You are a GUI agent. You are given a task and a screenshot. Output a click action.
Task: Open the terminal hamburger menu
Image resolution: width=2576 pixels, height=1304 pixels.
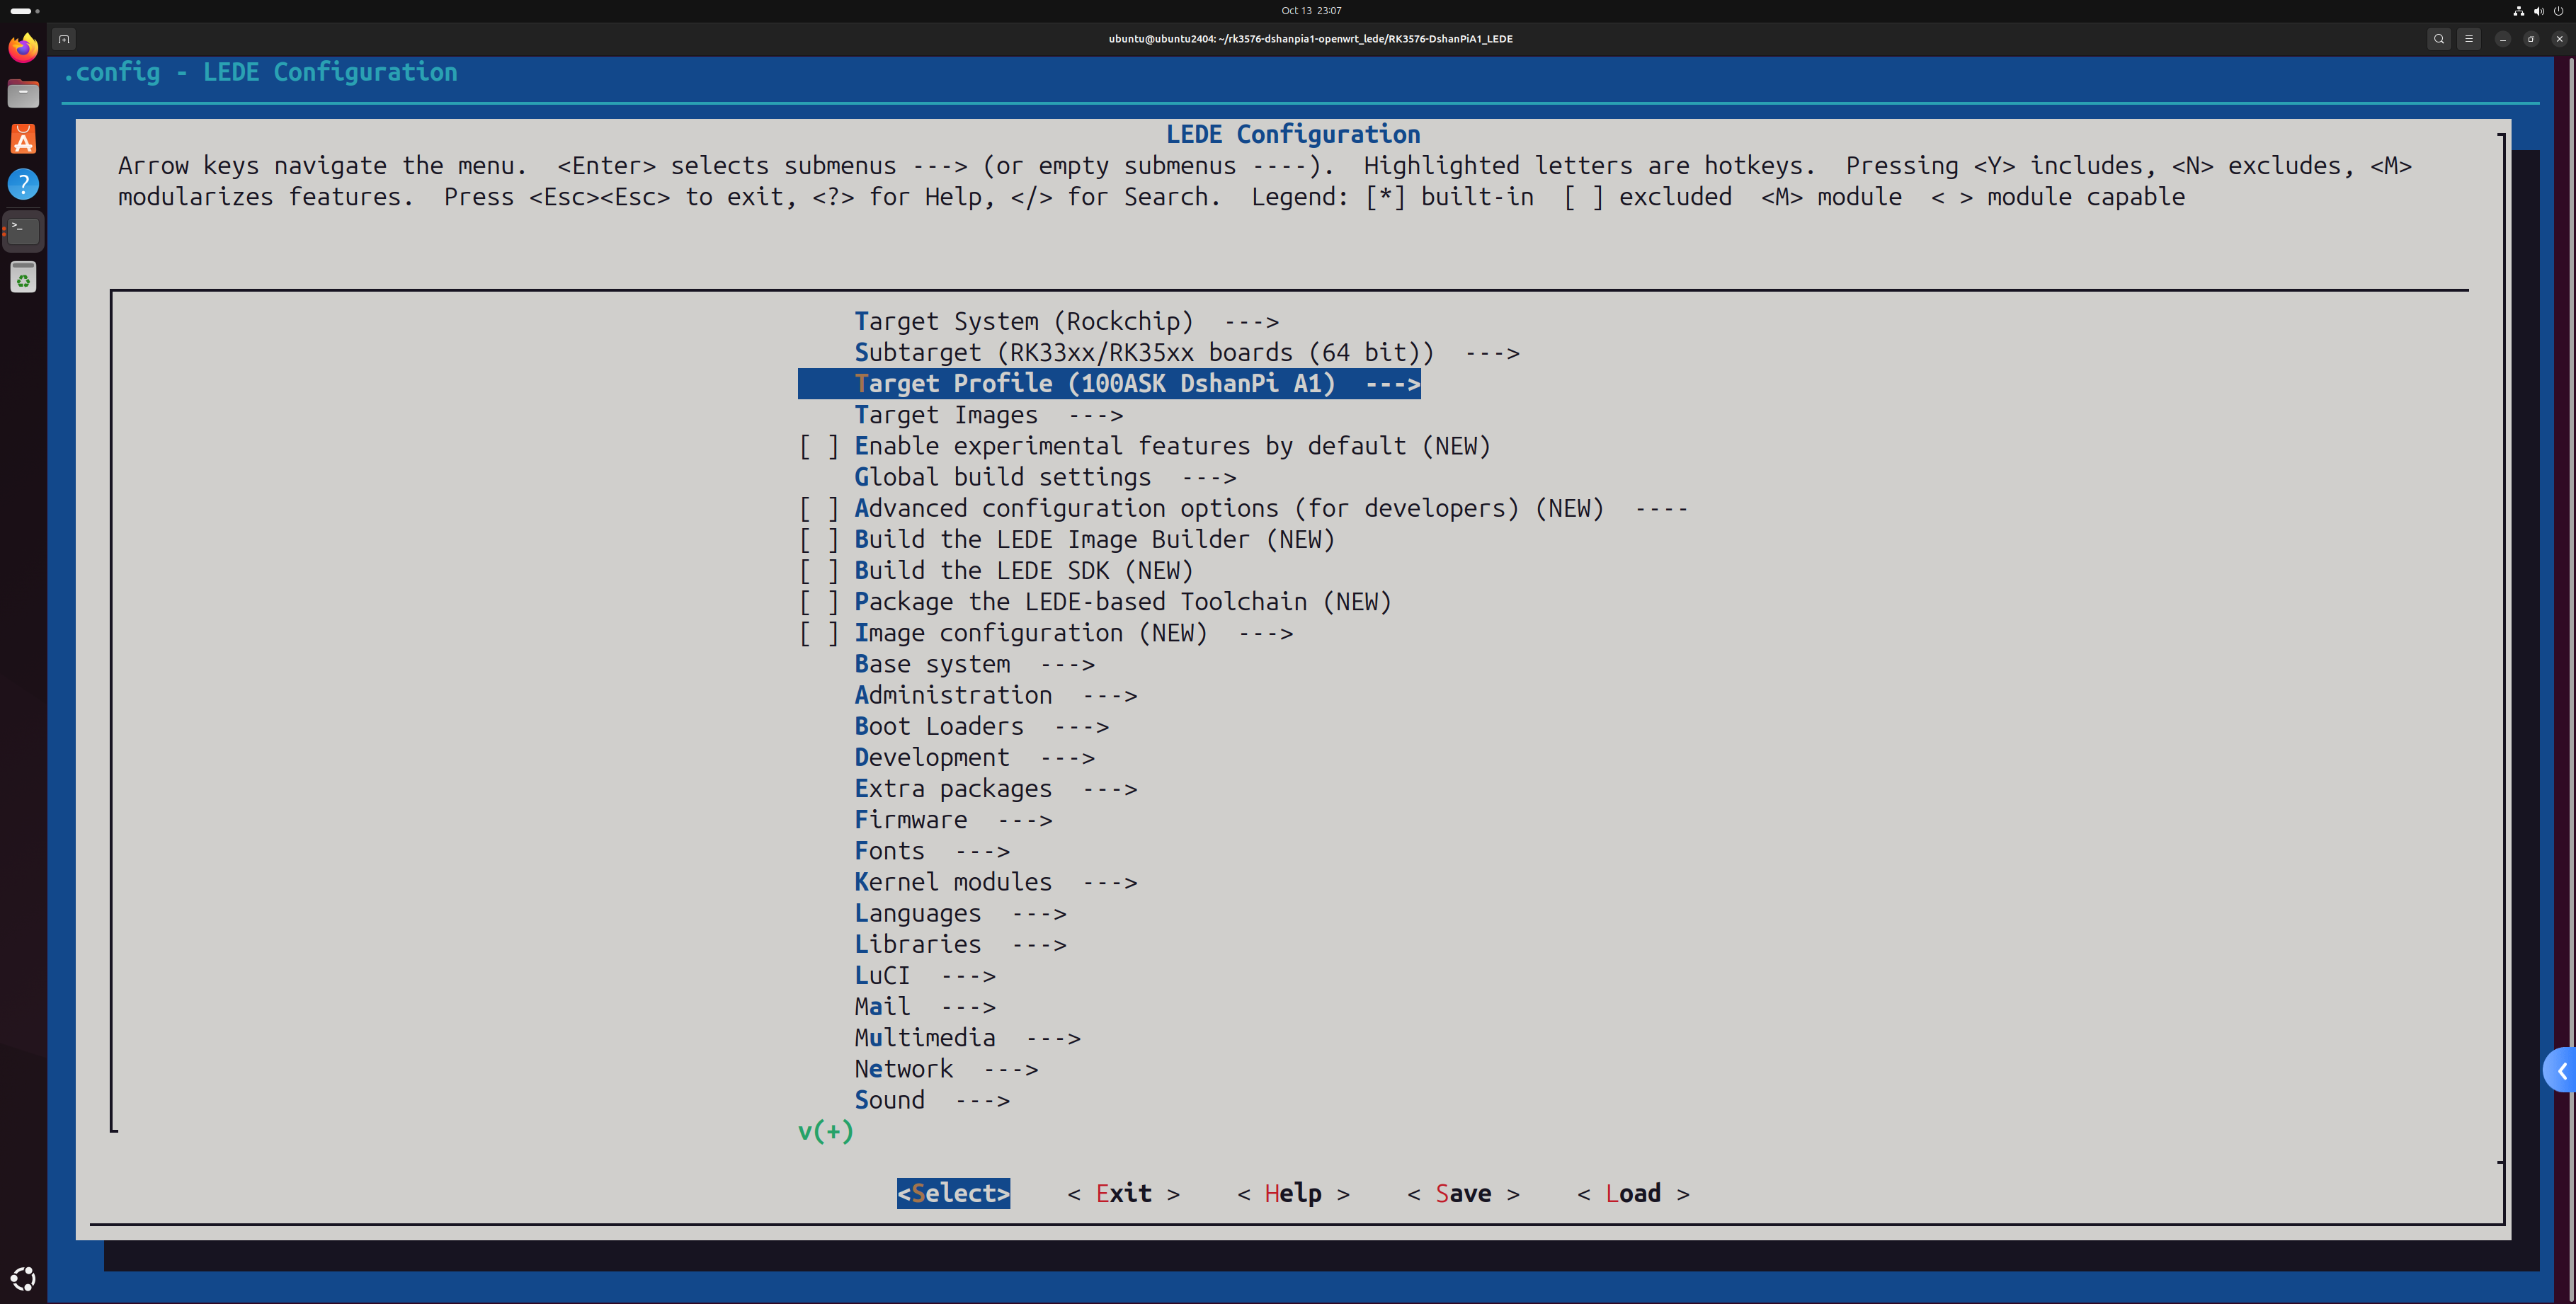[2469, 39]
